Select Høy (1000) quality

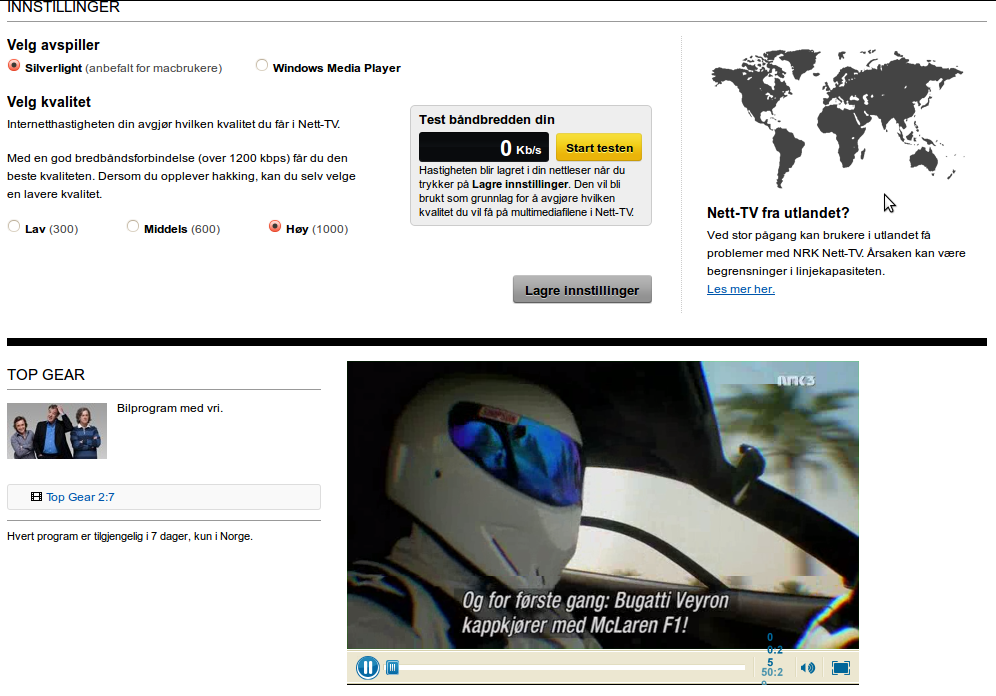(x=275, y=227)
